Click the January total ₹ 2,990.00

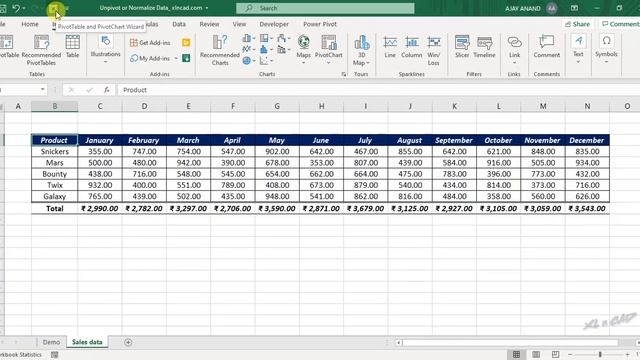pos(100,209)
